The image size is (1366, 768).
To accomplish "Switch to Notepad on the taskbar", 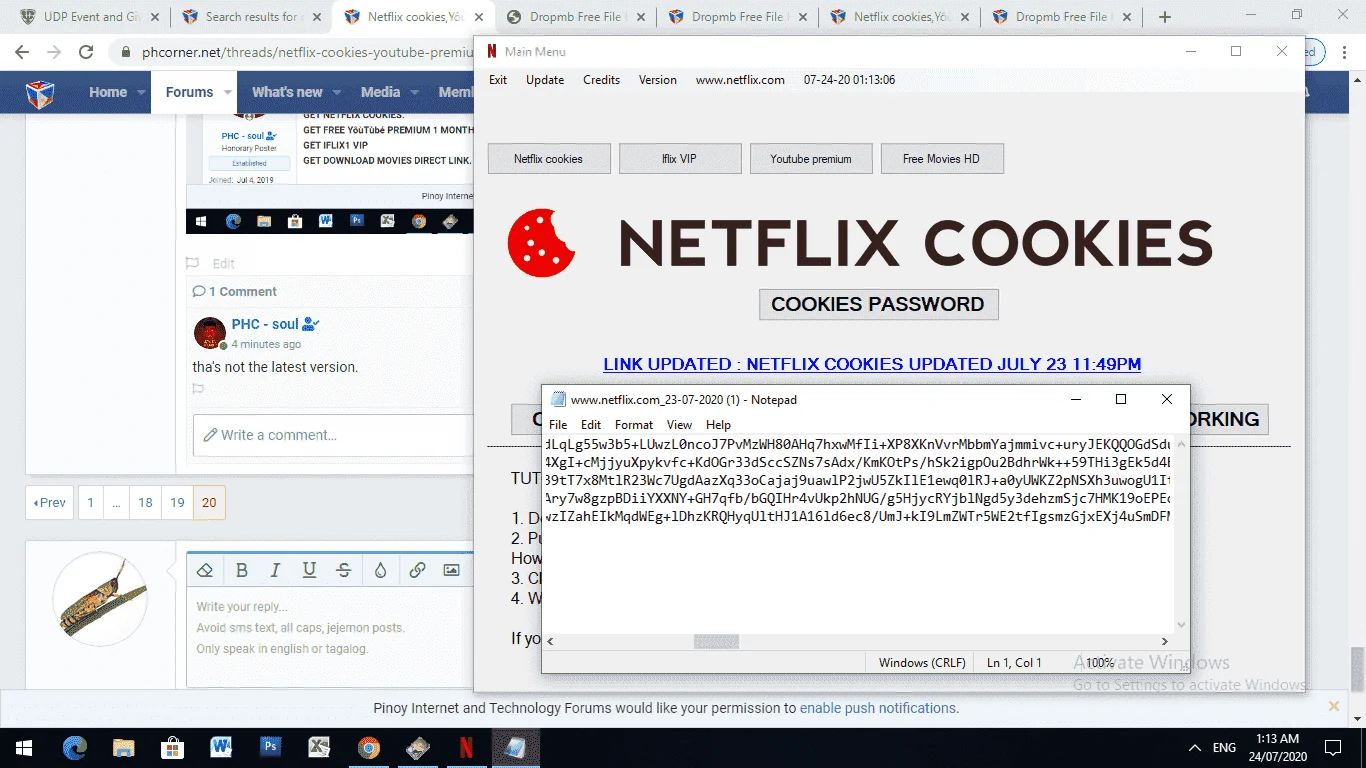I will (x=515, y=747).
